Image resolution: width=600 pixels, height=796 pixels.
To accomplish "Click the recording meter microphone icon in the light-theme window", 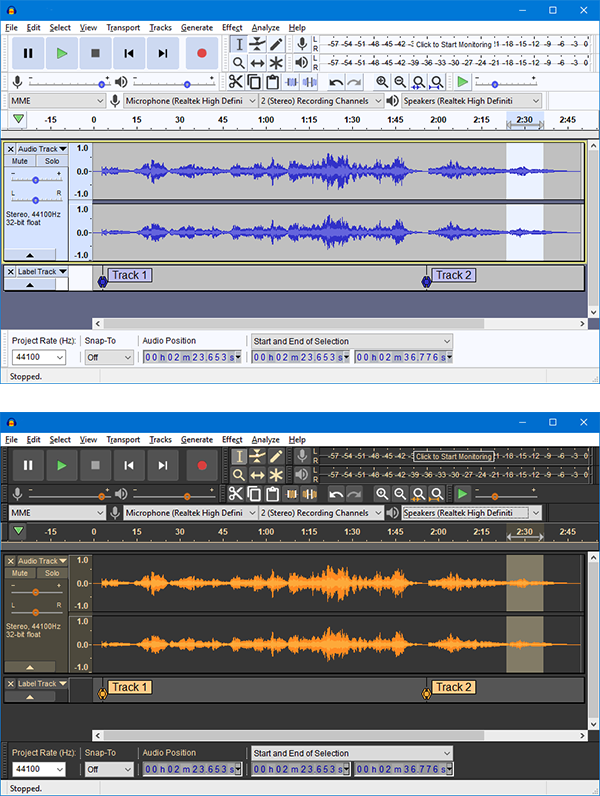I will pos(302,44).
